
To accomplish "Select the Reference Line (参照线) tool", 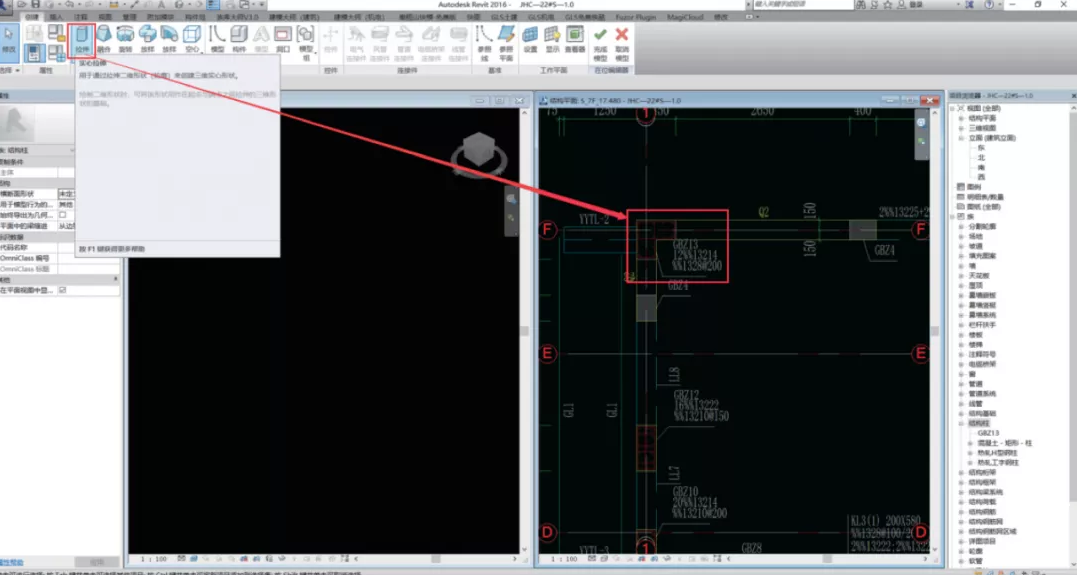I will tap(484, 43).
